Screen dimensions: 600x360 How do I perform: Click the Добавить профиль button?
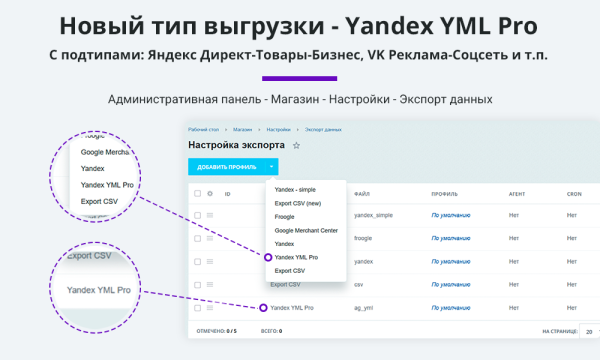click(x=227, y=167)
